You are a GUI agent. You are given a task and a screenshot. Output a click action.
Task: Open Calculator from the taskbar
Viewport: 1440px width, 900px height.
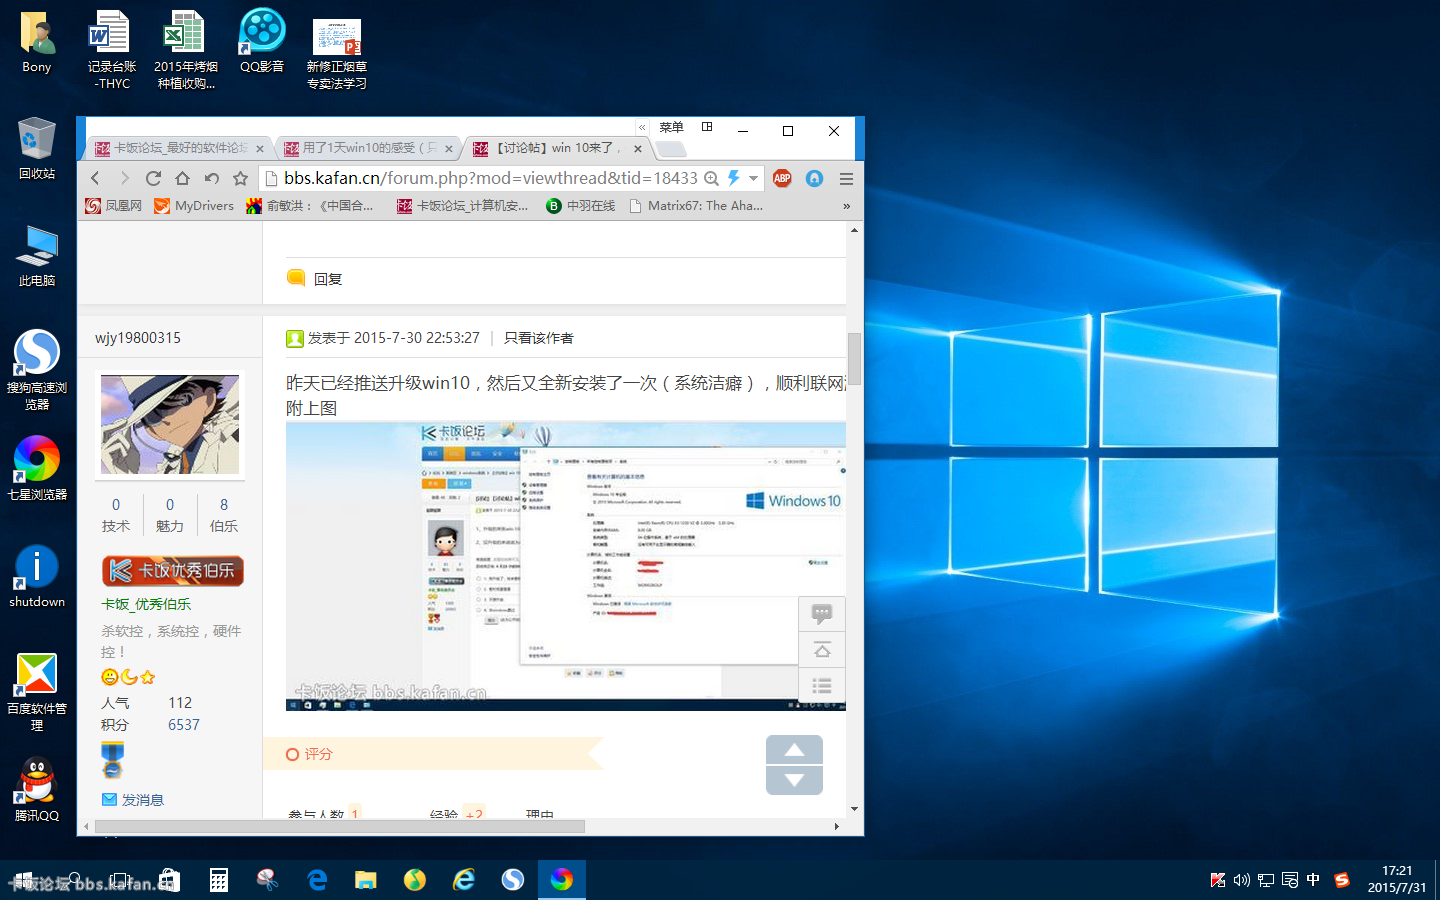[218, 879]
